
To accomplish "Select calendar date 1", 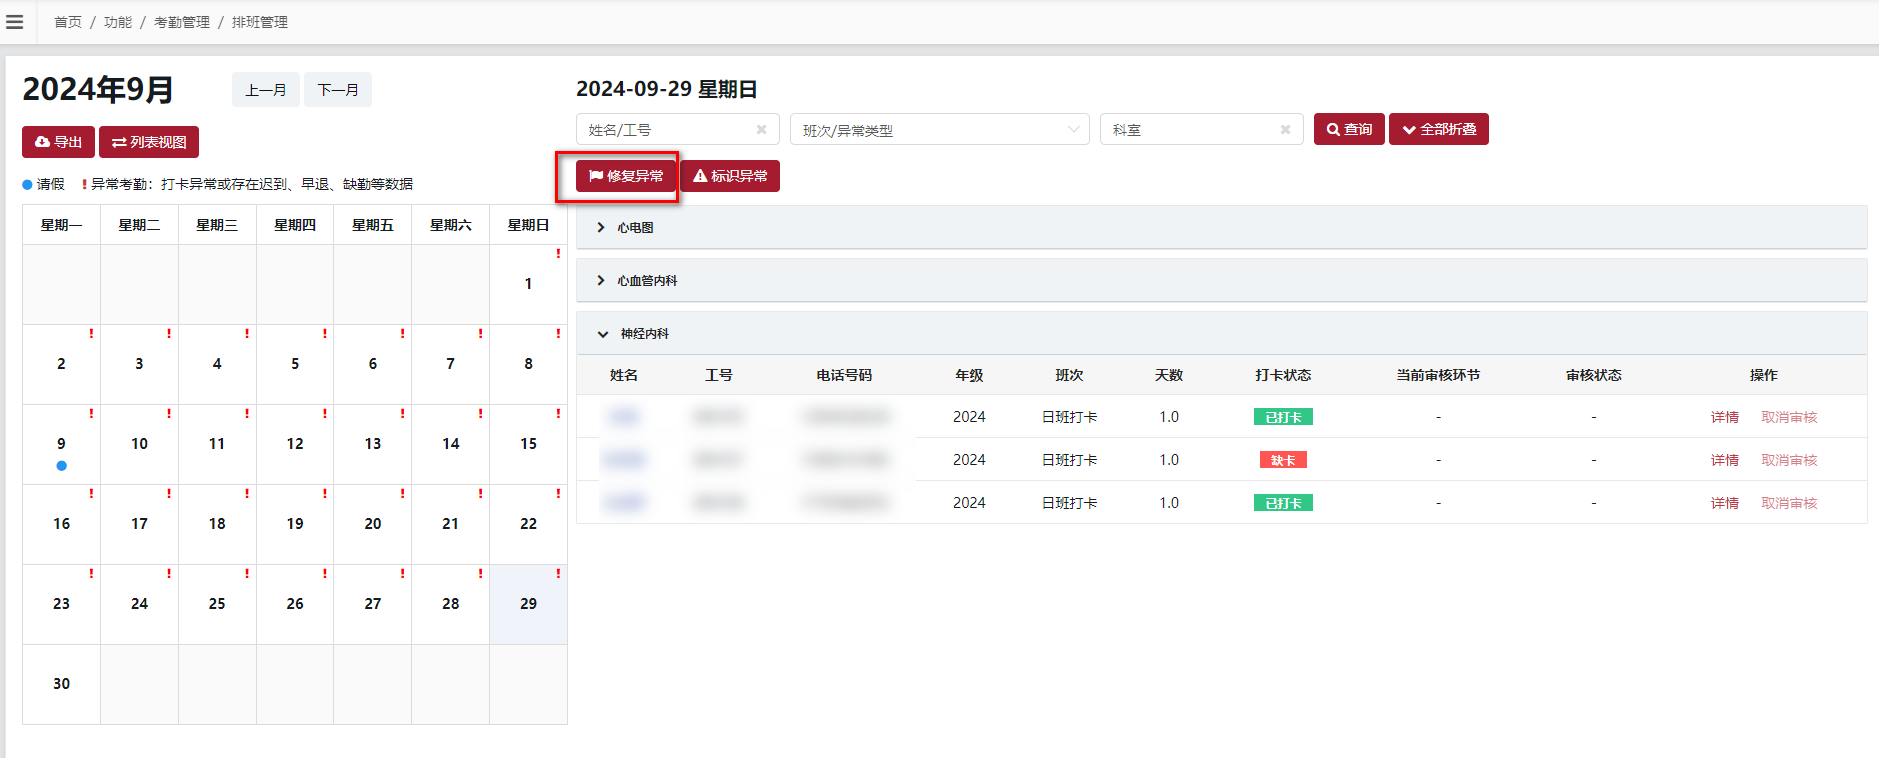I will [528, 284].
